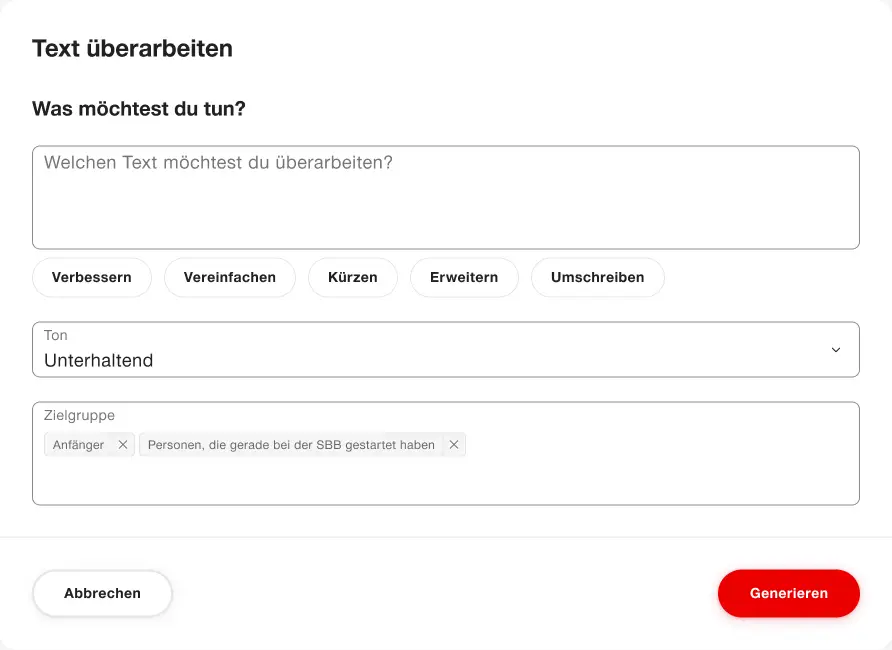Enable the Umschreiben mode
892x650 pixels.
pos(597,277)
